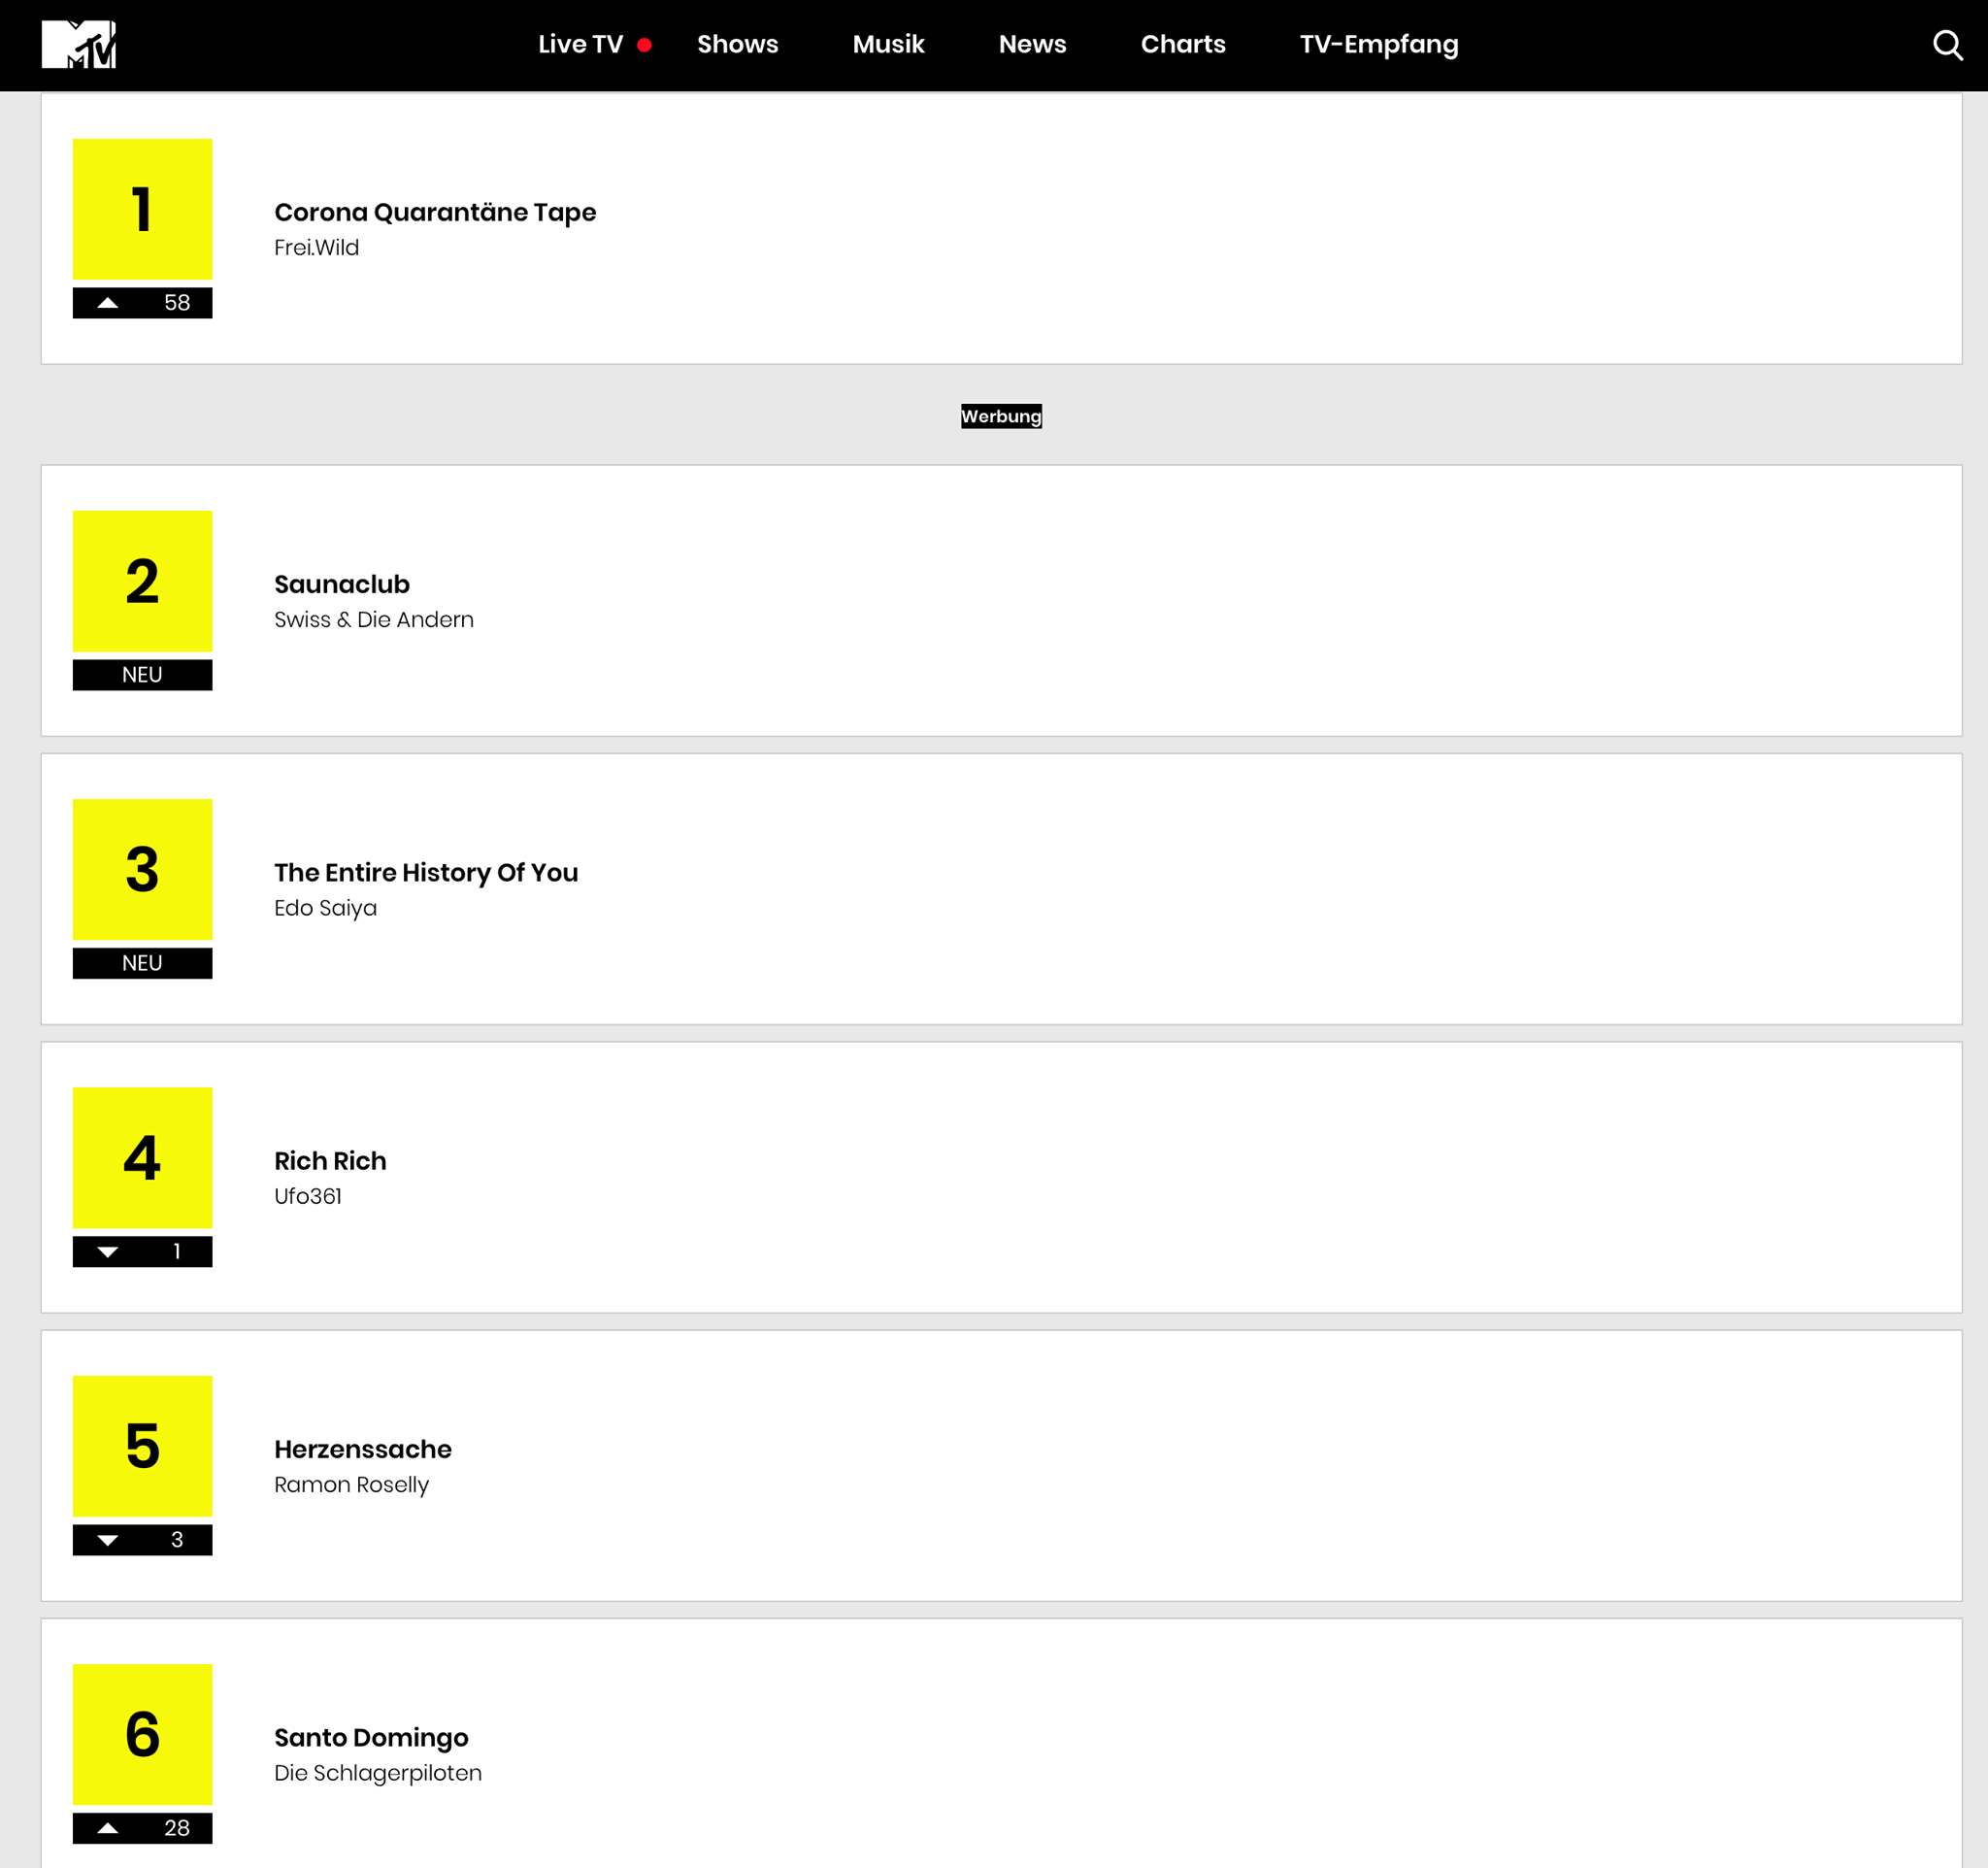Select The Entire History Of You title
1988x1868 pixels.
[x=426, y=873]
